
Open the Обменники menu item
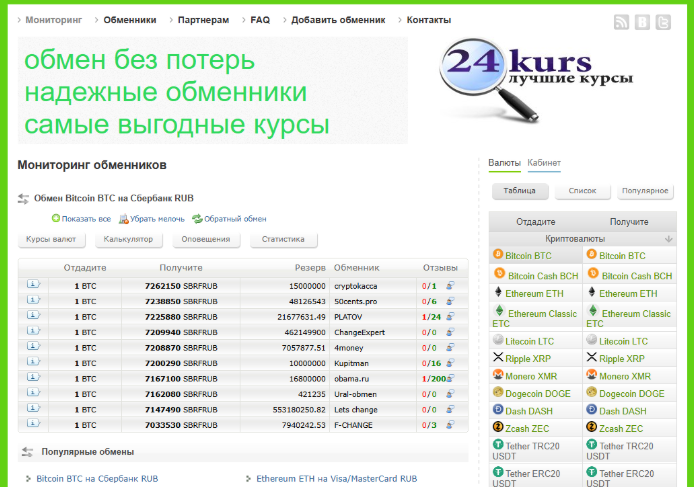click(130, 20)
